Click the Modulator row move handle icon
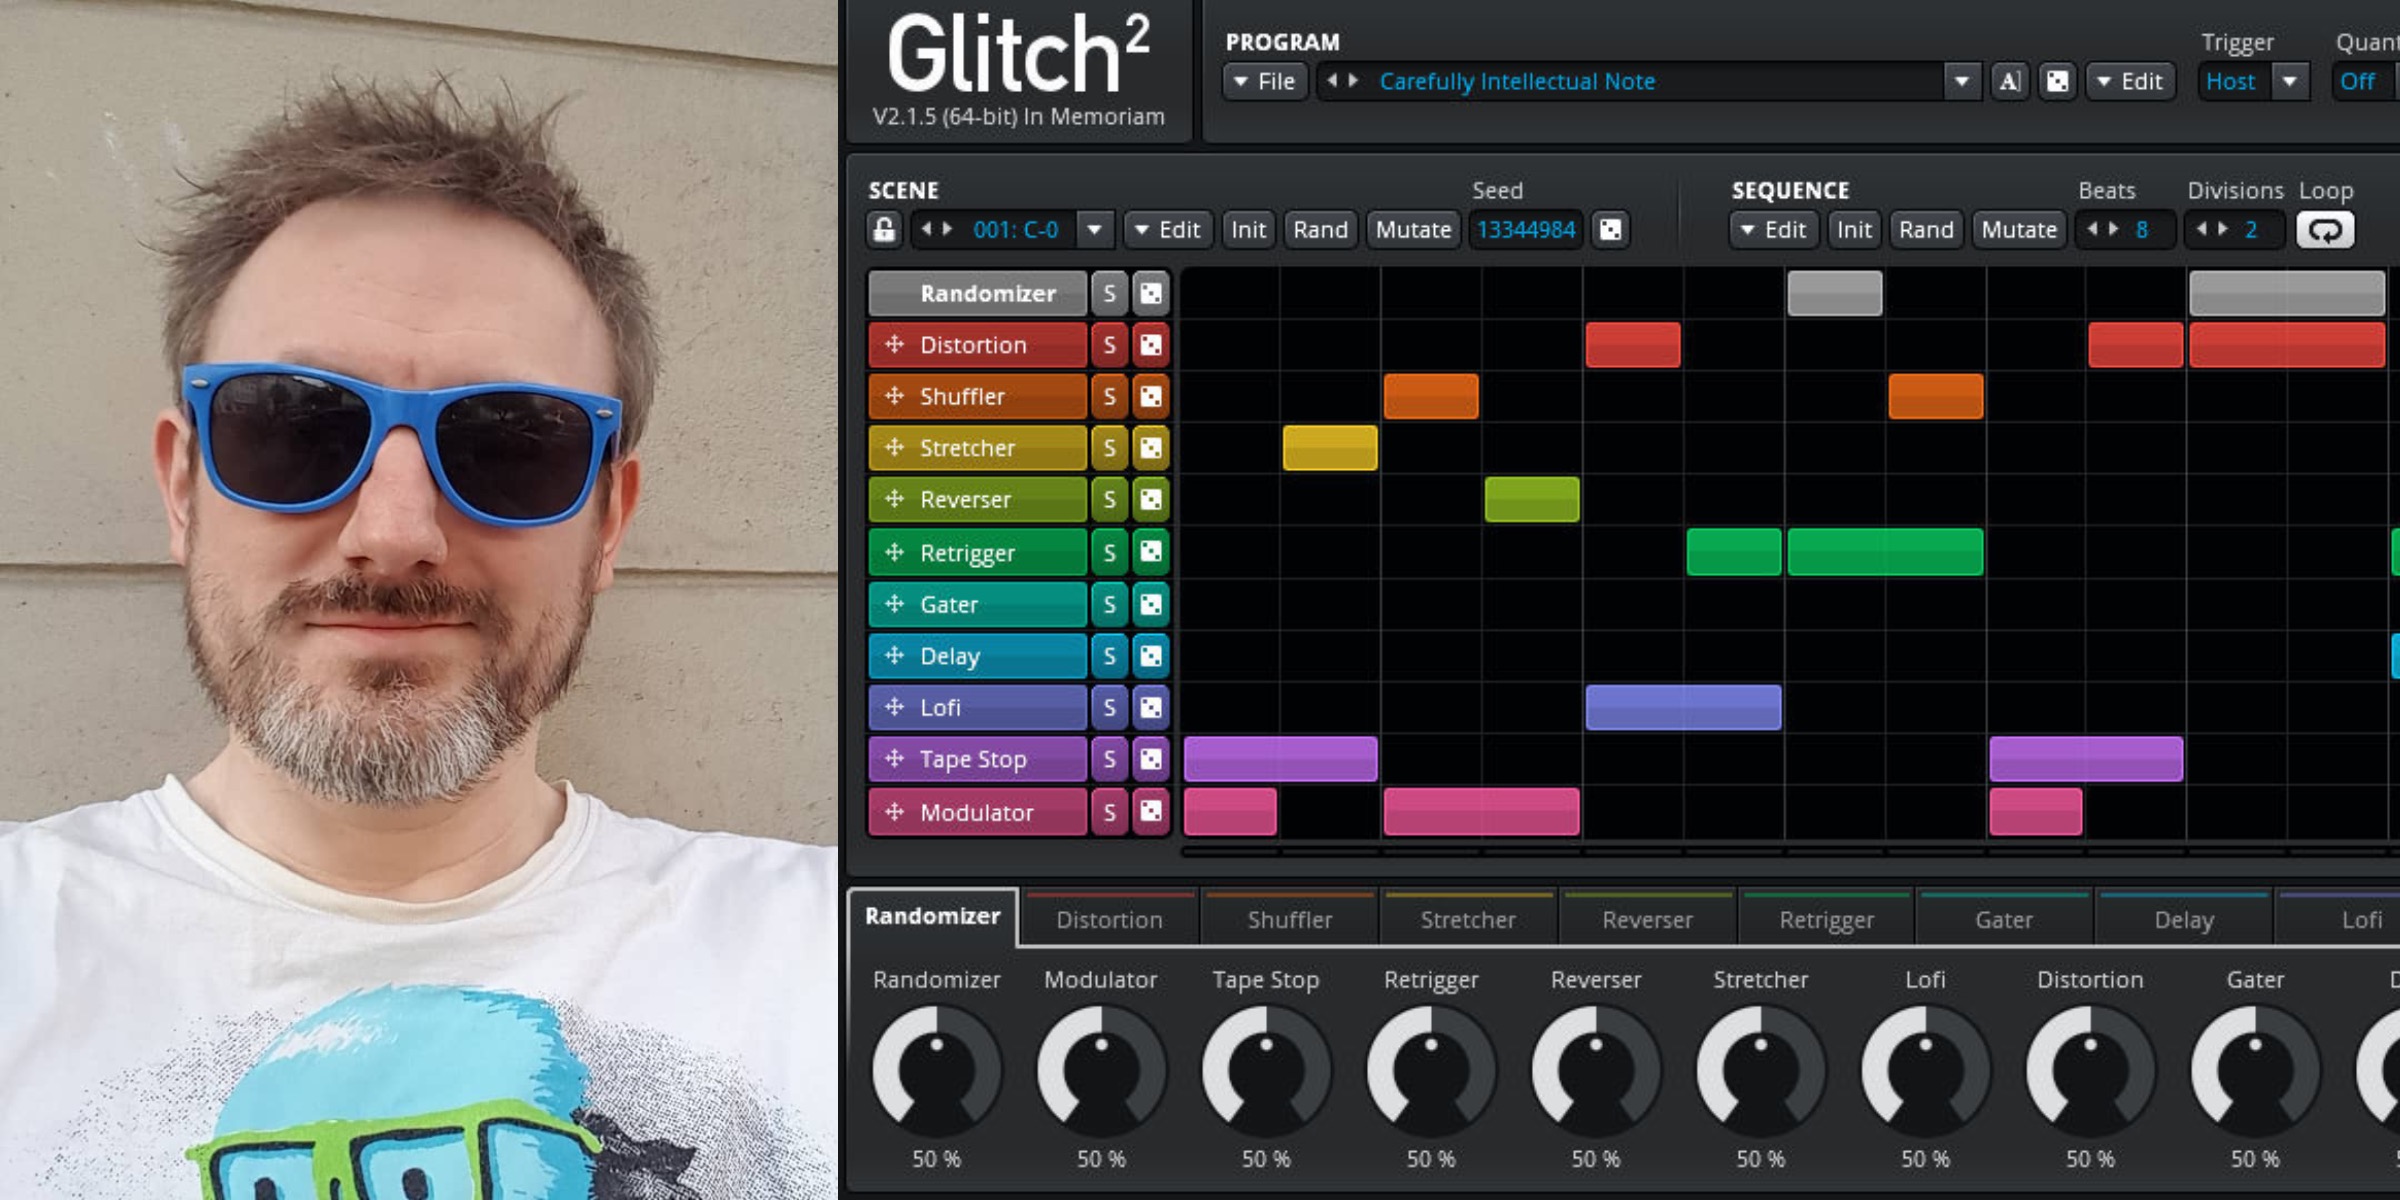The width and height of the screenshot is (2400, 1200). tap(894, 812)
